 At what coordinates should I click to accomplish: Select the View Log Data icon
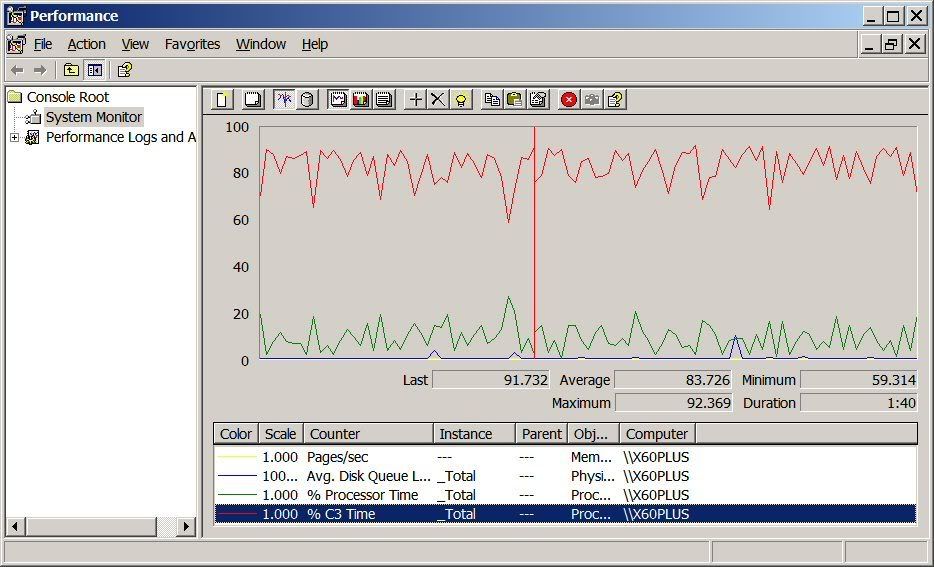(307, 99)
